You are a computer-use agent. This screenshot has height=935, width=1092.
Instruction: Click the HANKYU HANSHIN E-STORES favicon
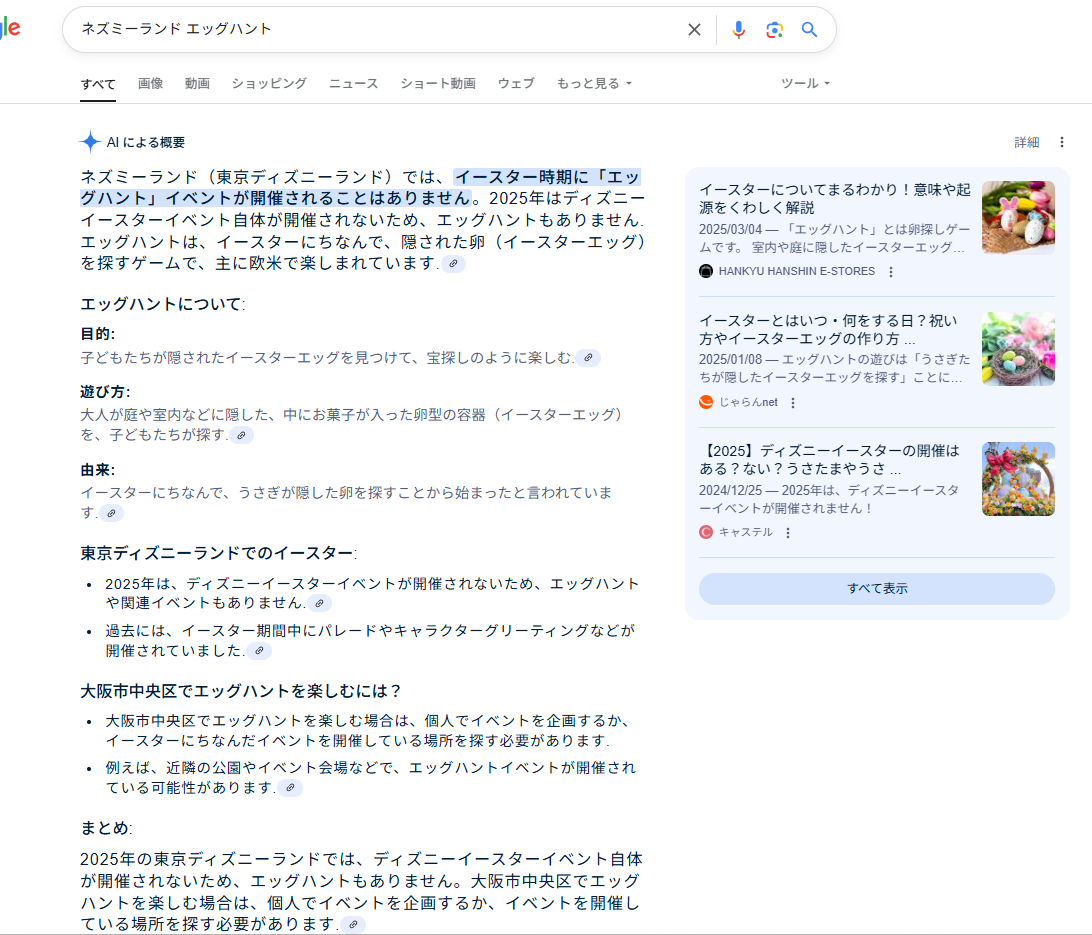(x=705, y=271)
